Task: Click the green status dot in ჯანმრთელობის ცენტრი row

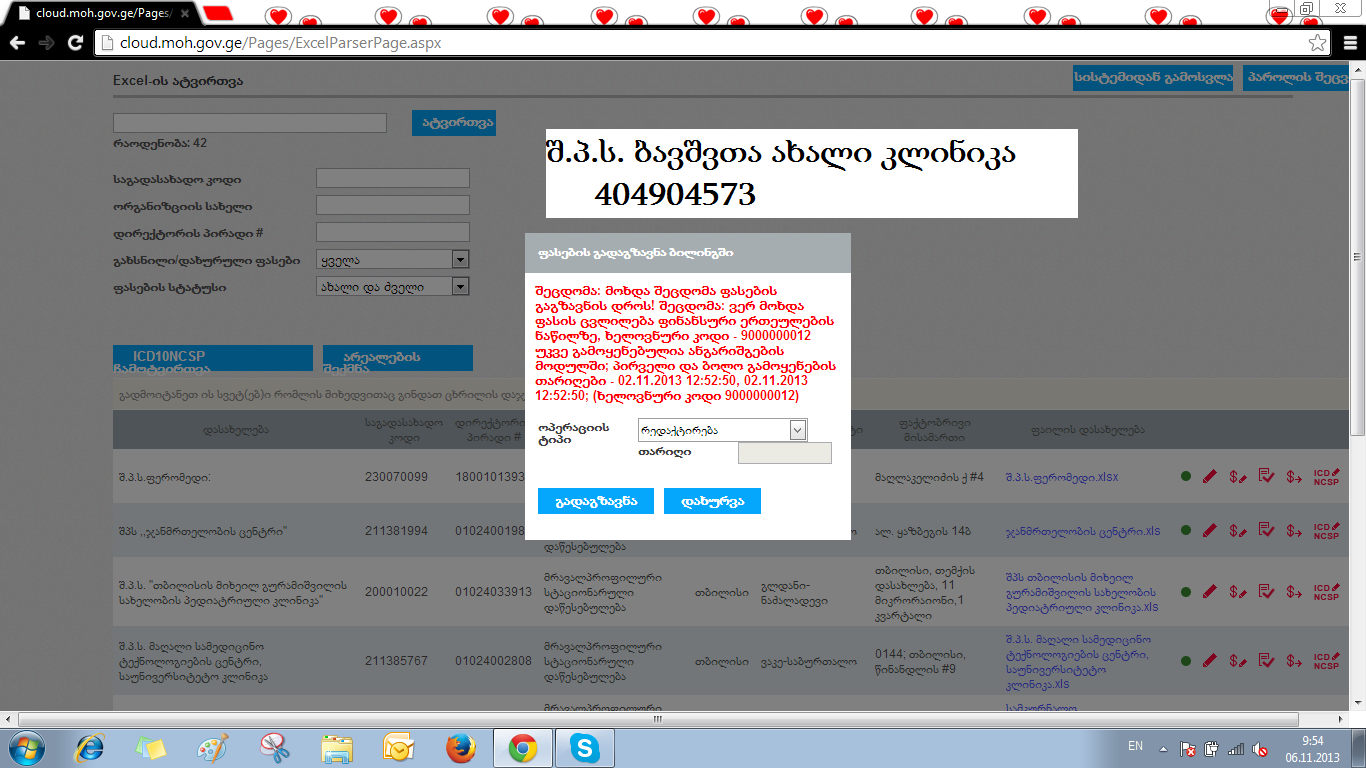Action: pos(1186,530)
